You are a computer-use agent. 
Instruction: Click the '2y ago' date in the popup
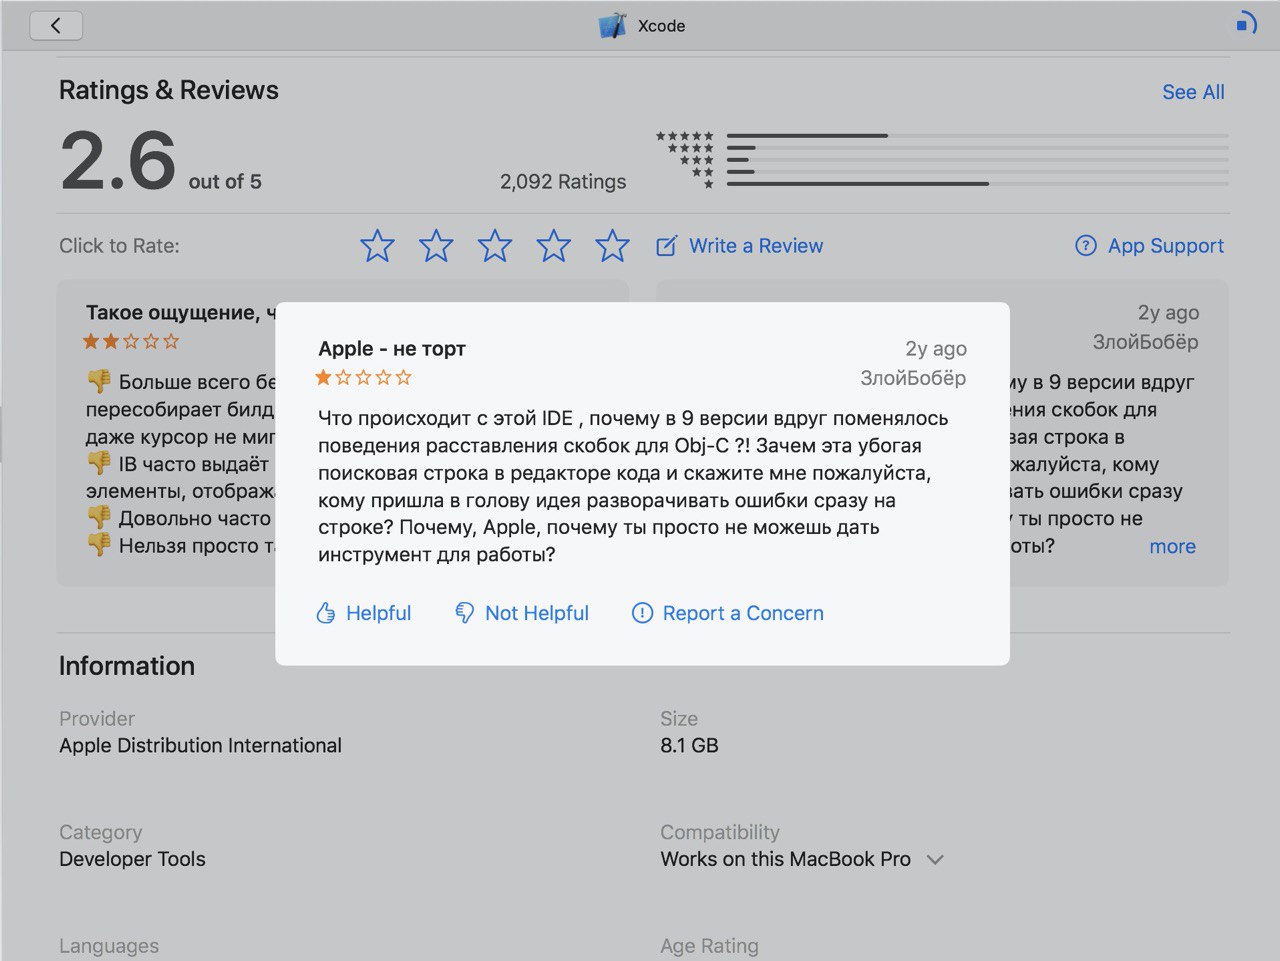(x=936, y=349)
